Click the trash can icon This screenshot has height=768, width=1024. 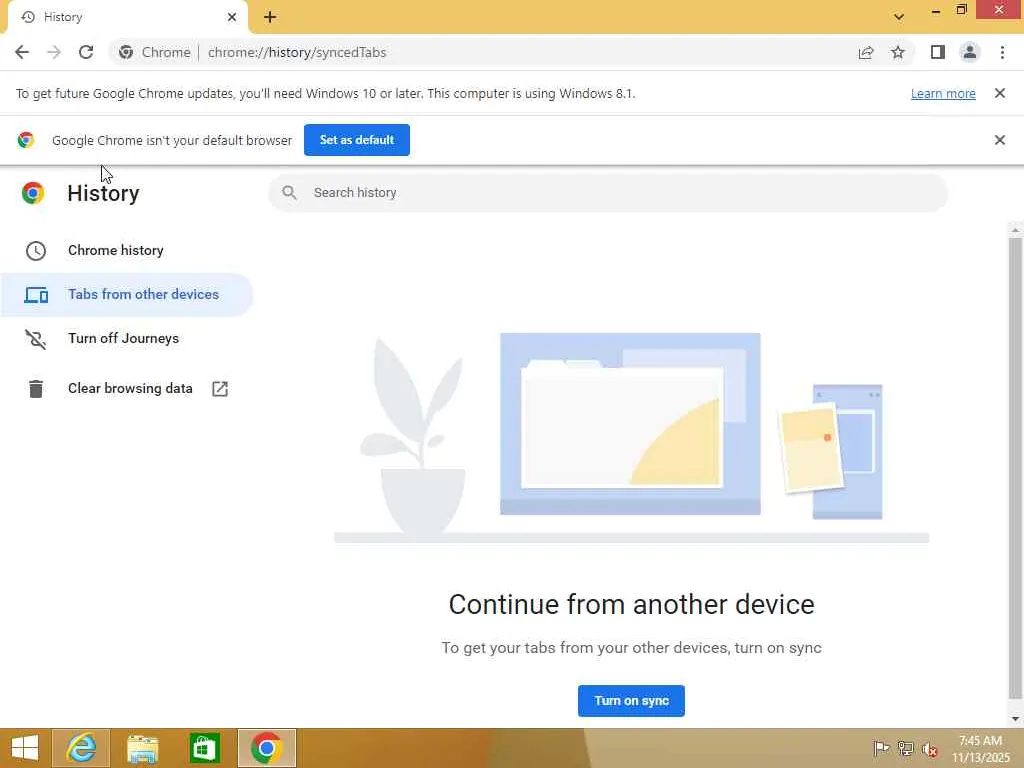point(36,389)
